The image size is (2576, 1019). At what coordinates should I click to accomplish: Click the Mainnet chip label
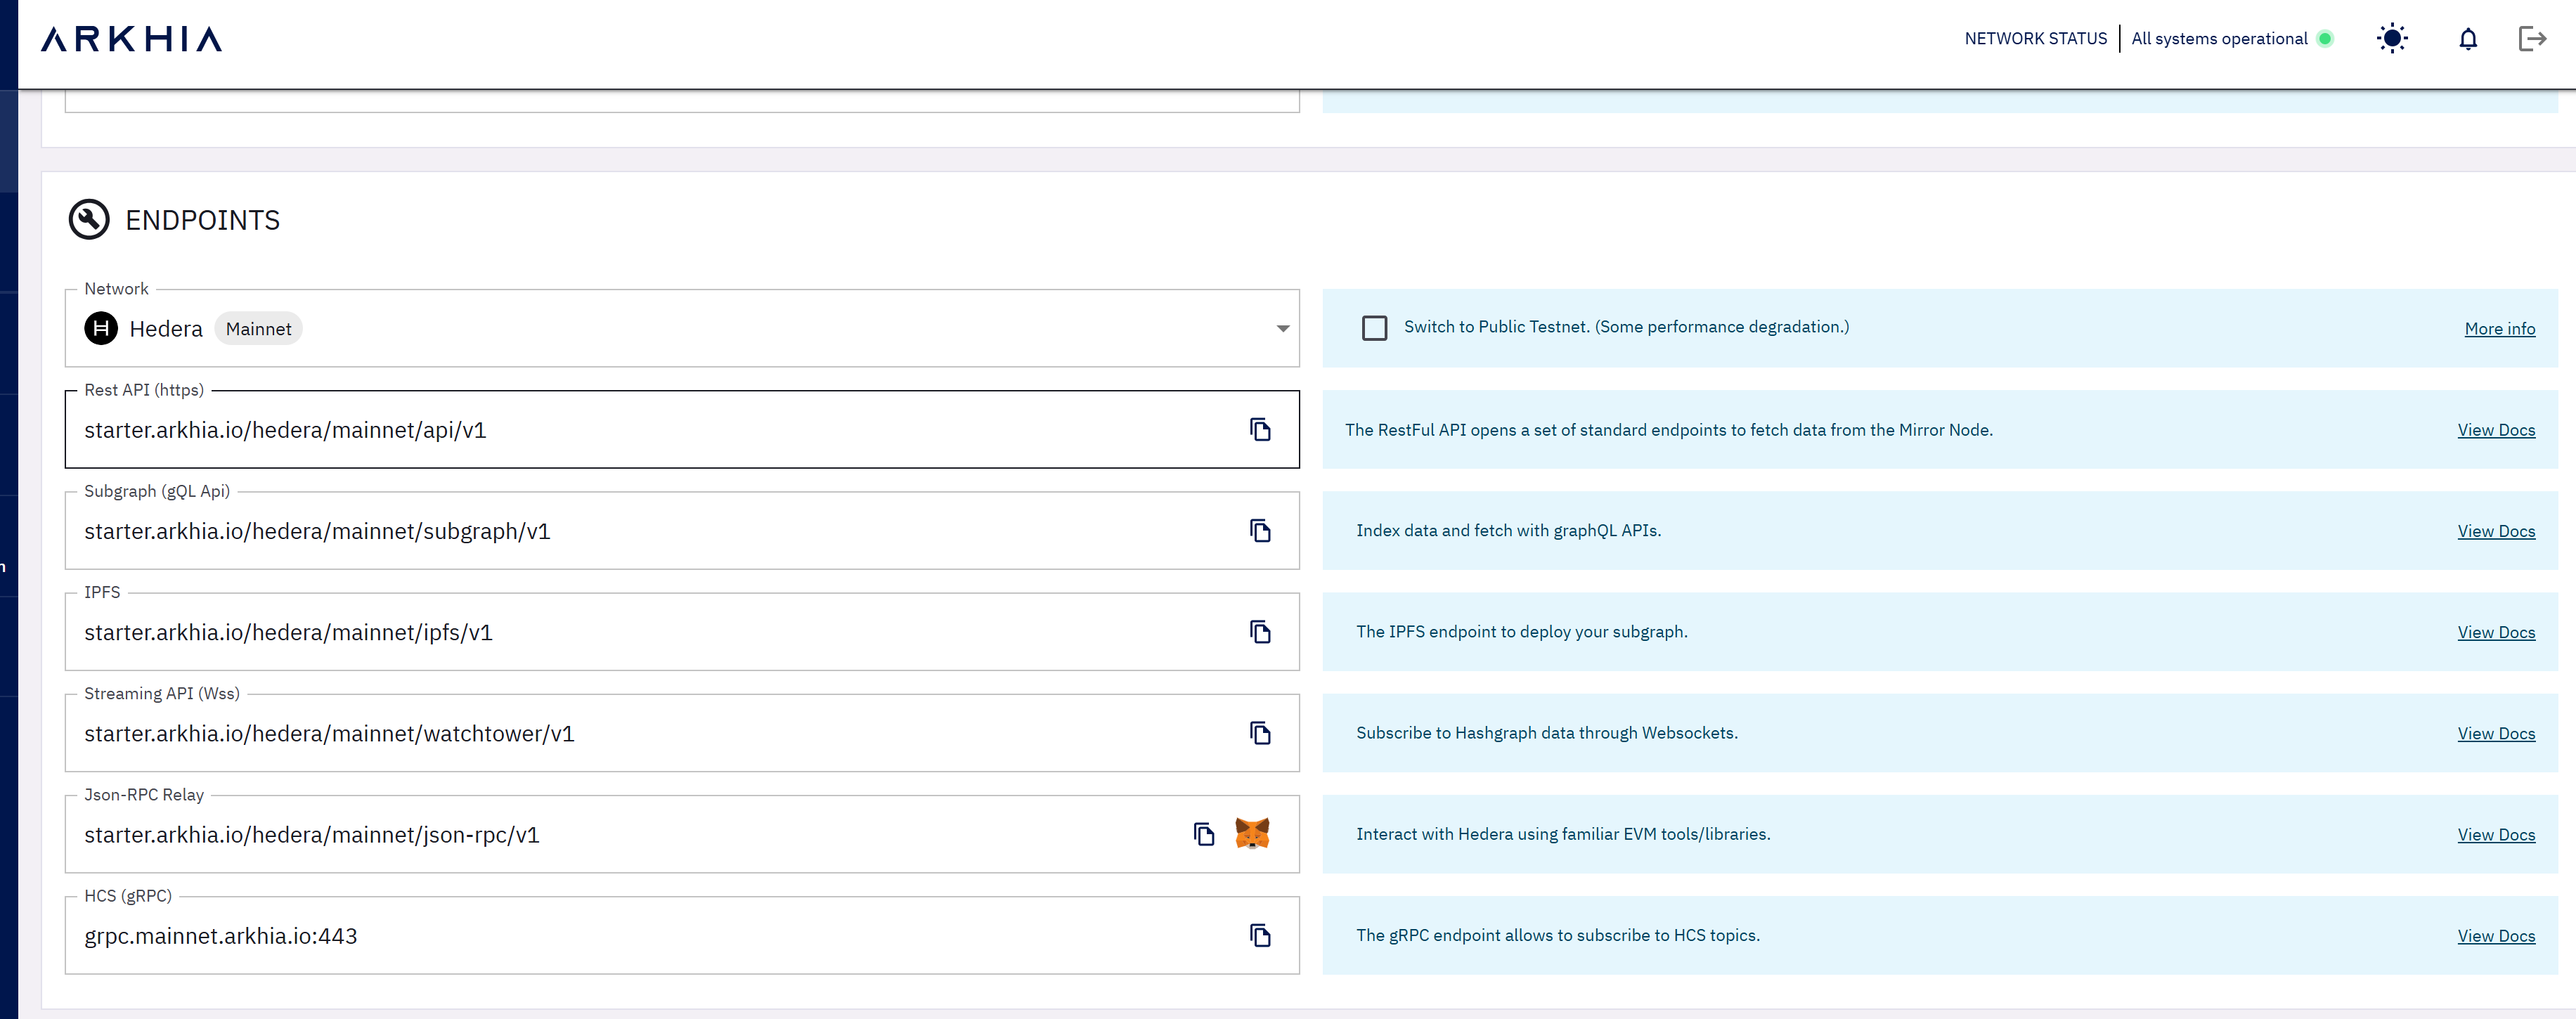click(258, 329)
